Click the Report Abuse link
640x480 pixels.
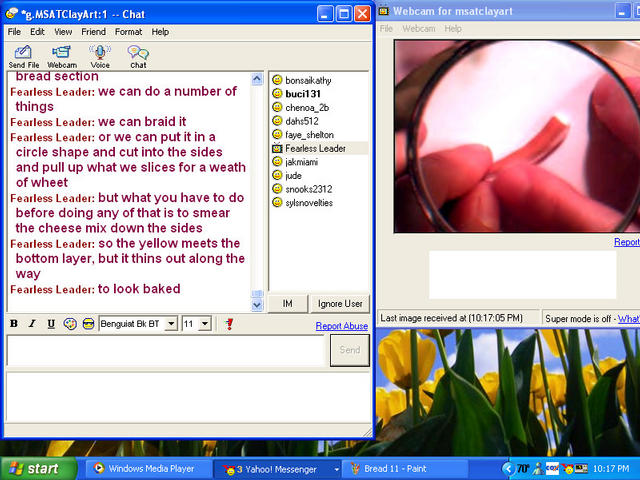tap(342, 326)
